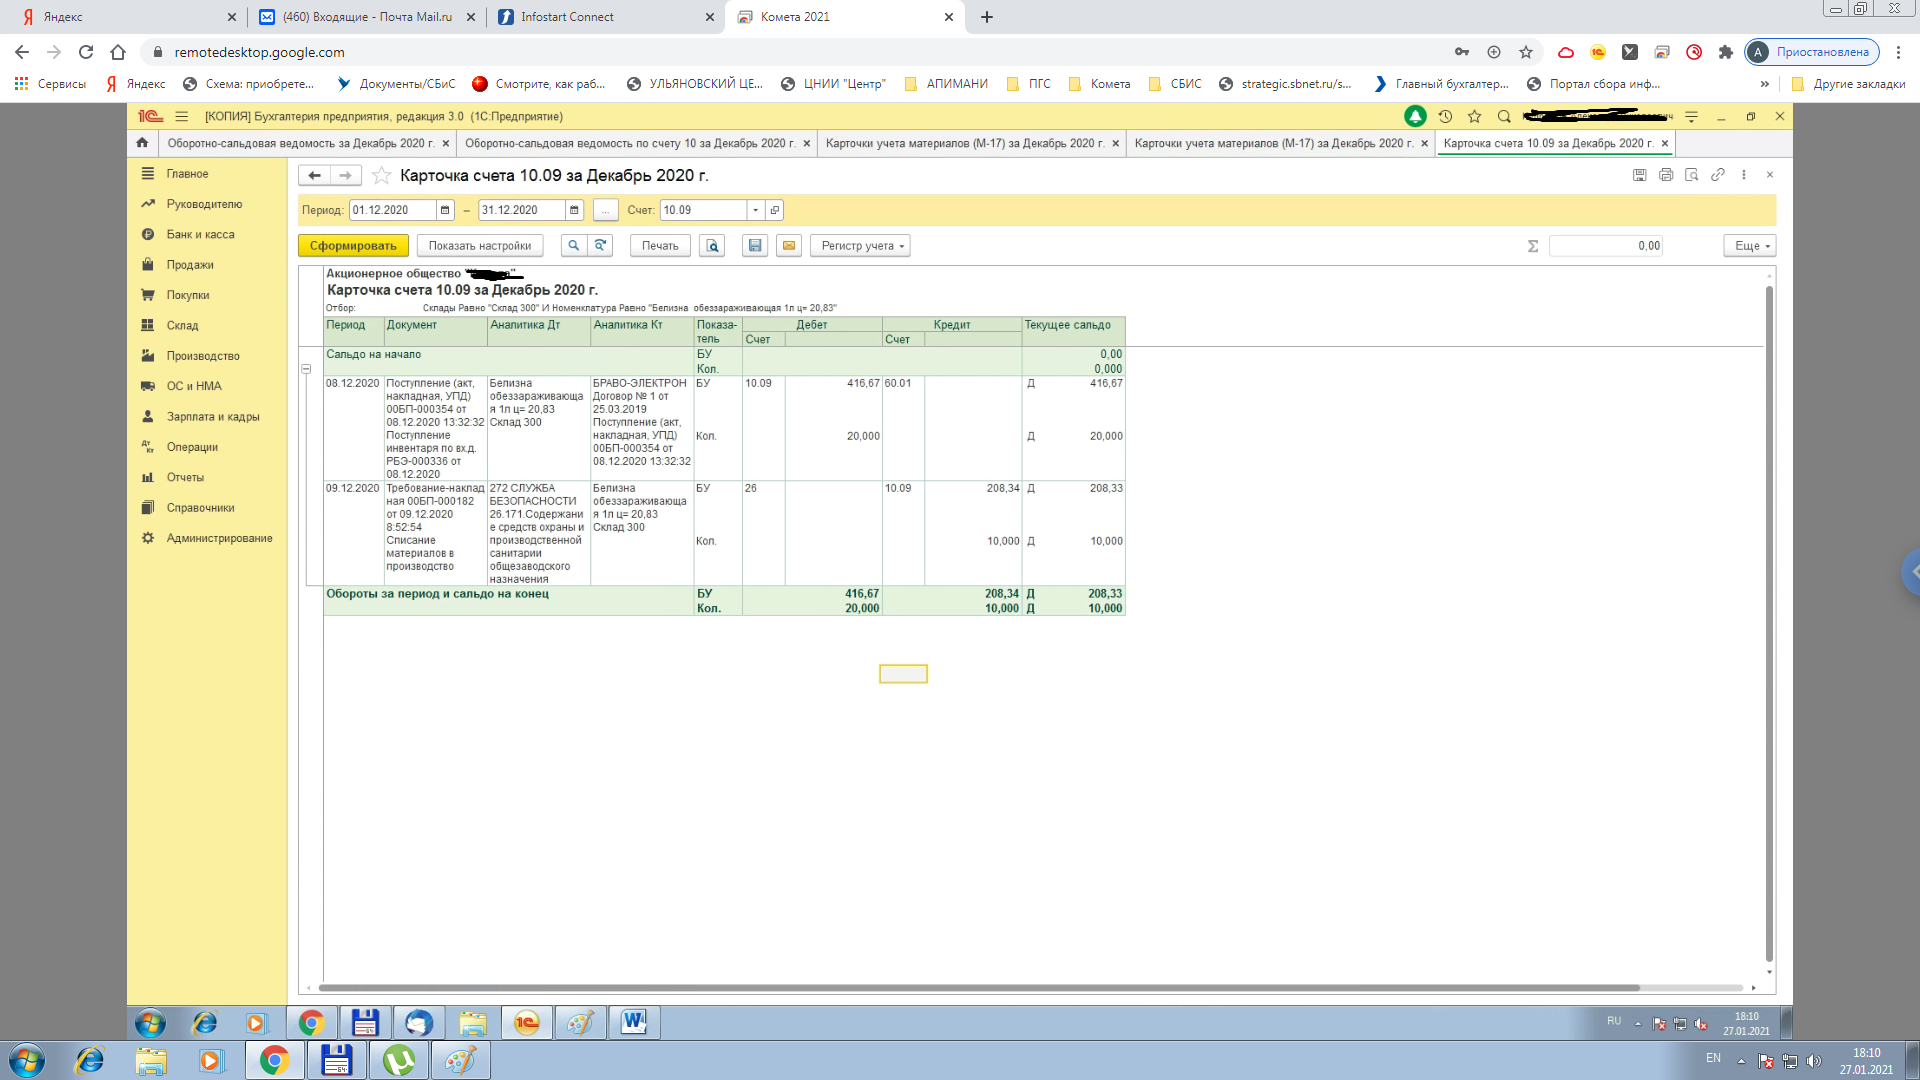The width and height of the screenshot is (1920, 1080).
Task: Go to the home page house icon
Action: click(x=142, y=143)
